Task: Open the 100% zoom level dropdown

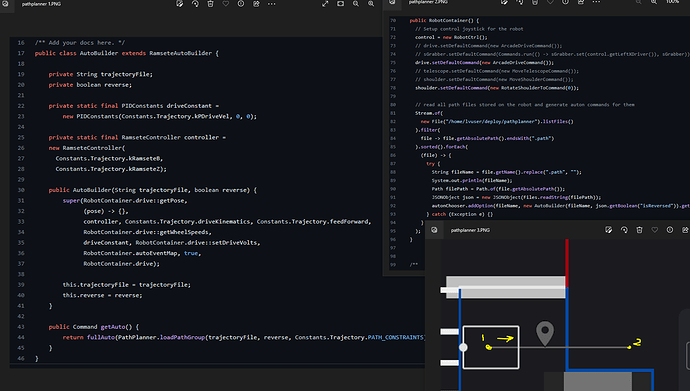Action: 672,2
